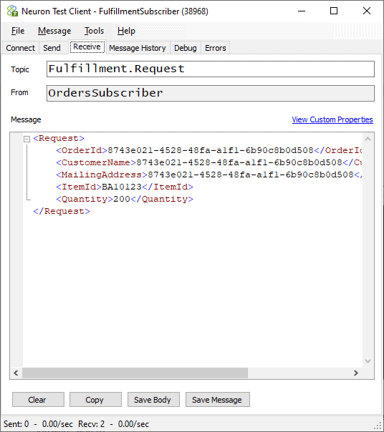
Task: Click the From field OrdersSubscriber
Action: pos(210,93)
